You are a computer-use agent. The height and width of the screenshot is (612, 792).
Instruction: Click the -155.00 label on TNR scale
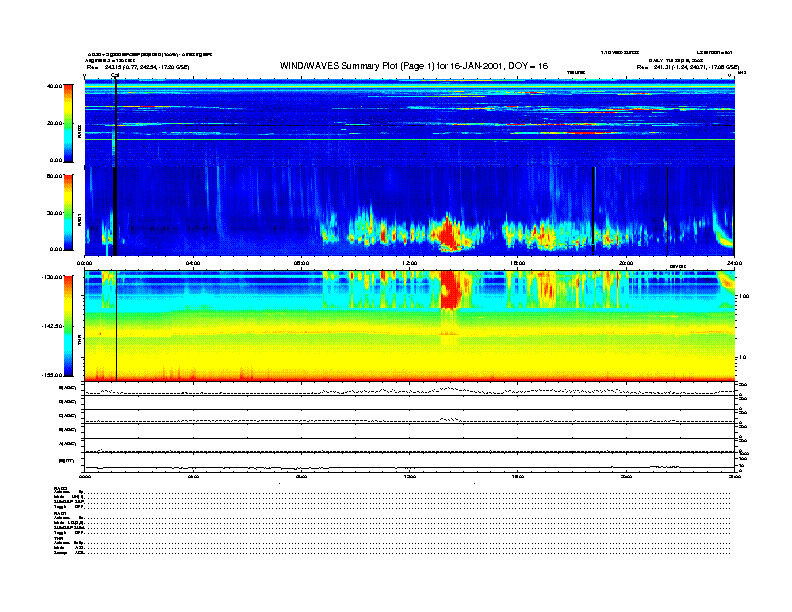[52, 375]
